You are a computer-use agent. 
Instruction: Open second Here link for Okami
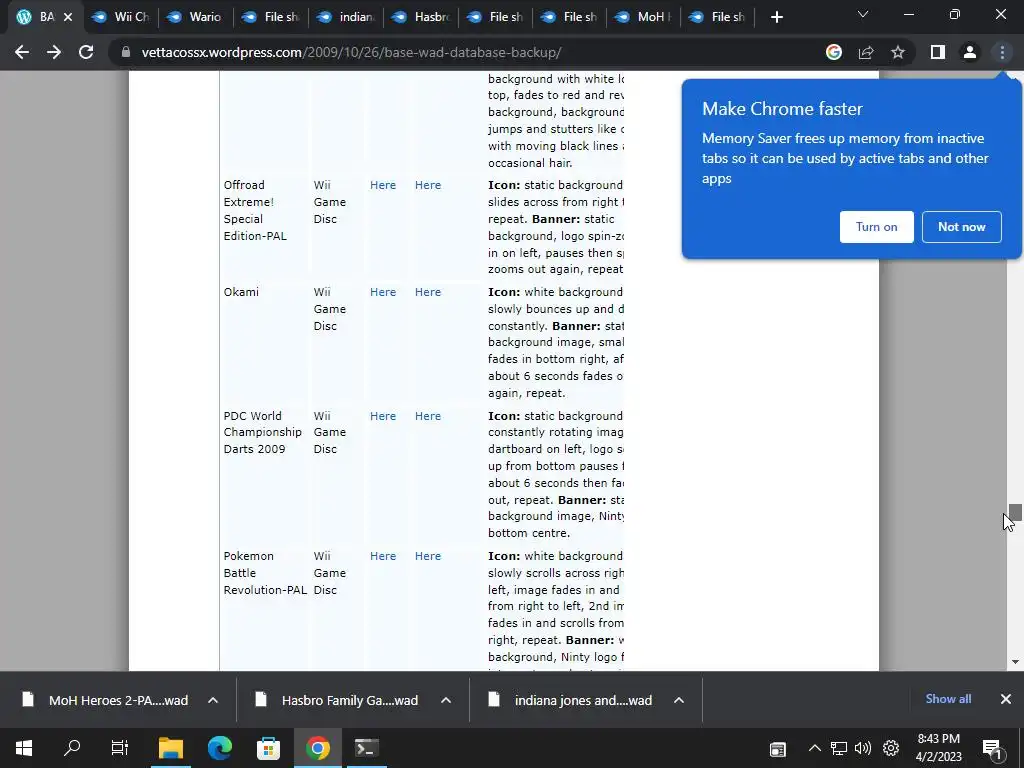(x=428, y=293)
